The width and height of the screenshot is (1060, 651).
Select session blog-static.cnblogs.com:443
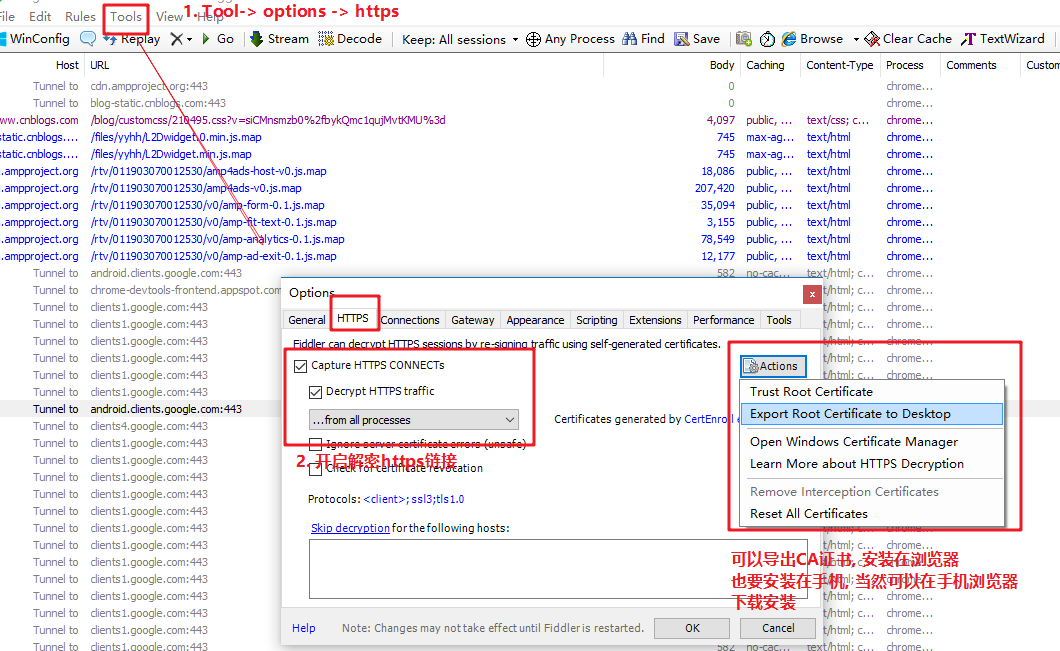[x=158, y=103]
